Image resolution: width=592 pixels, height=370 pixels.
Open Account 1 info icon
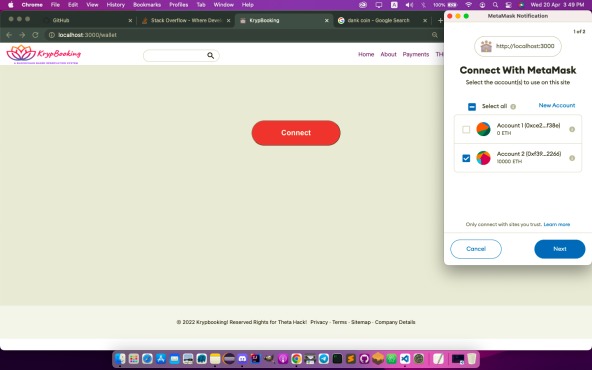(x=572, y=130)
